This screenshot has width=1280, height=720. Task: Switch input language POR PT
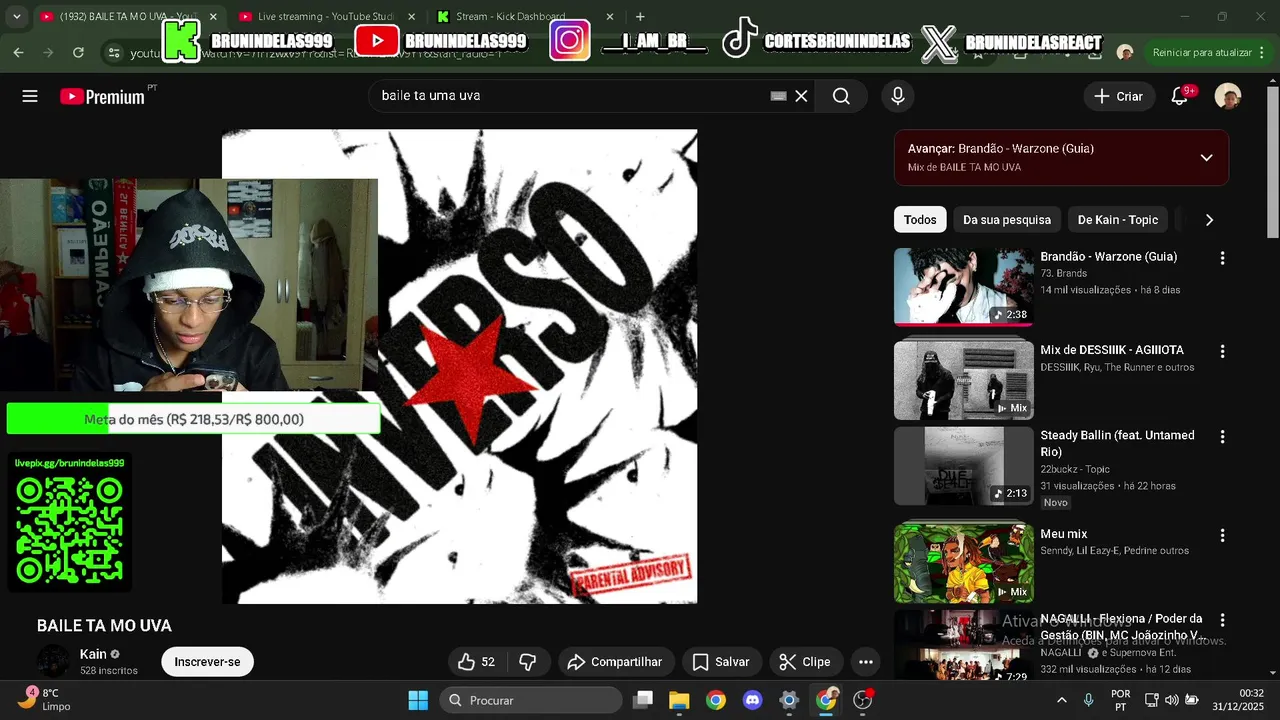point(1121,700)
